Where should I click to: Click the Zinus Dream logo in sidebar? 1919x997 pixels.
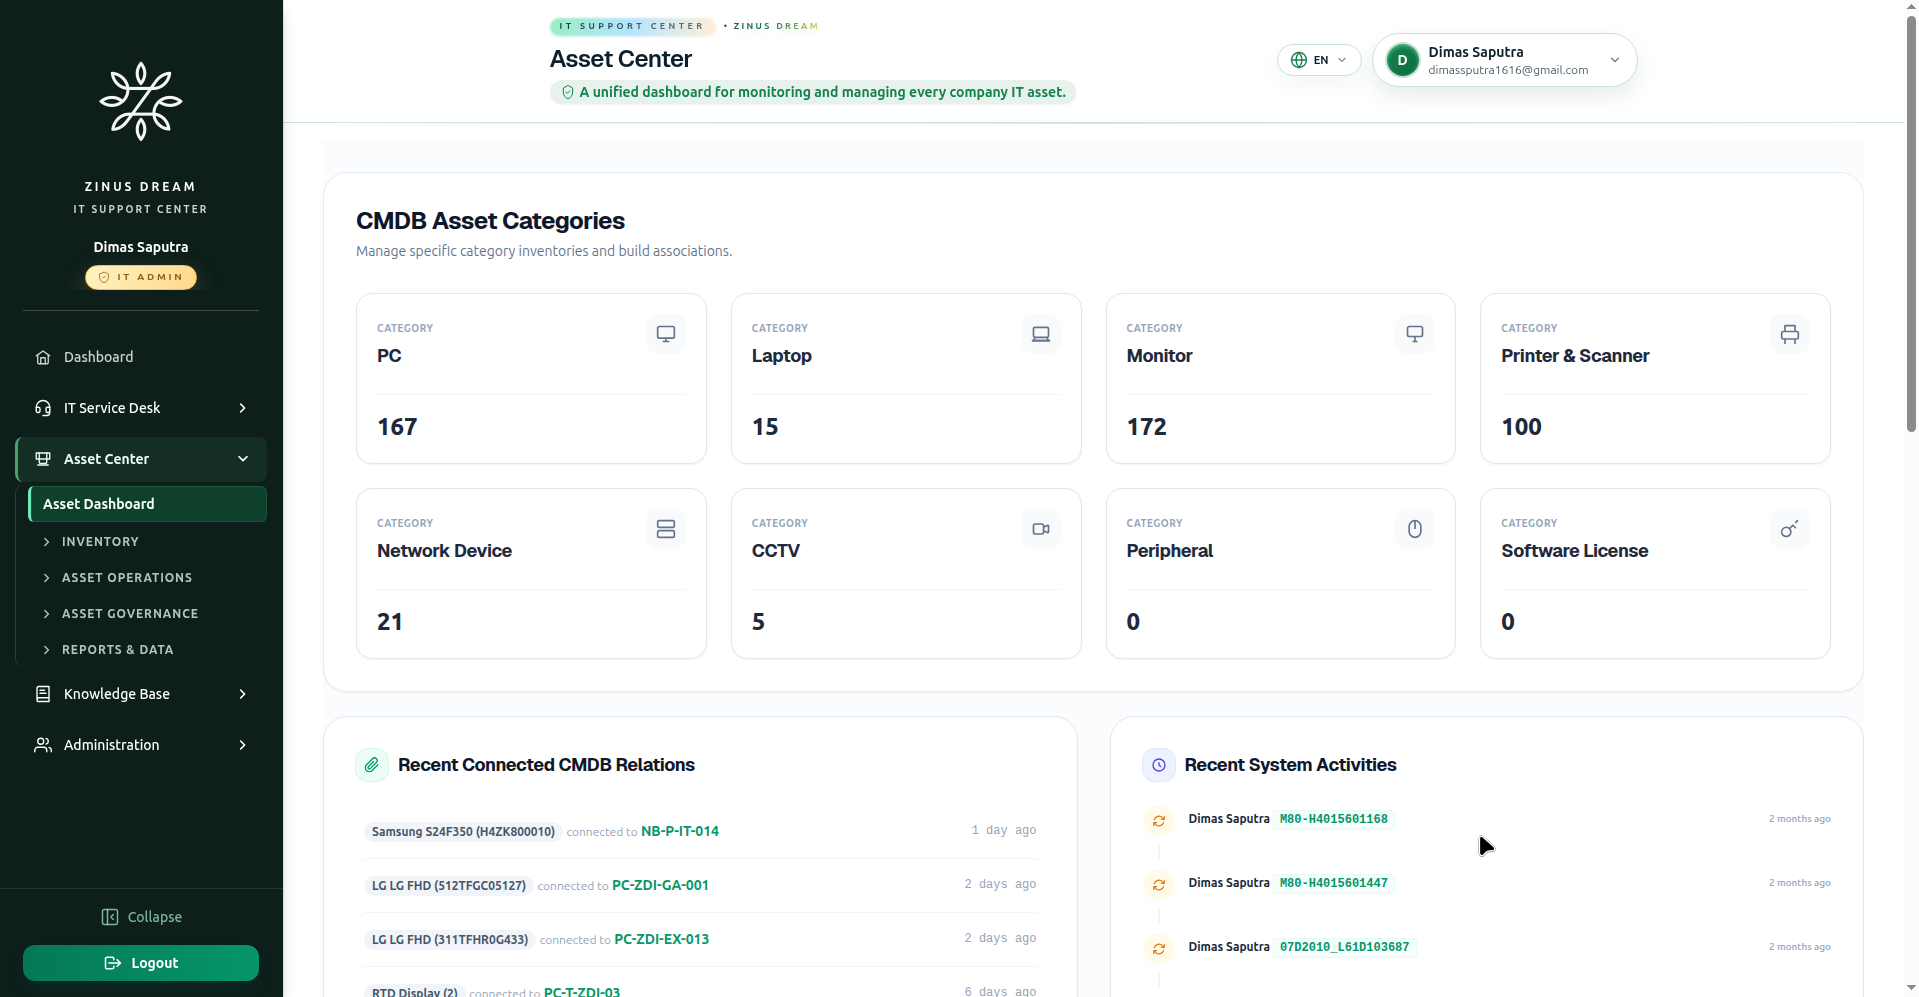coord(141,101)
